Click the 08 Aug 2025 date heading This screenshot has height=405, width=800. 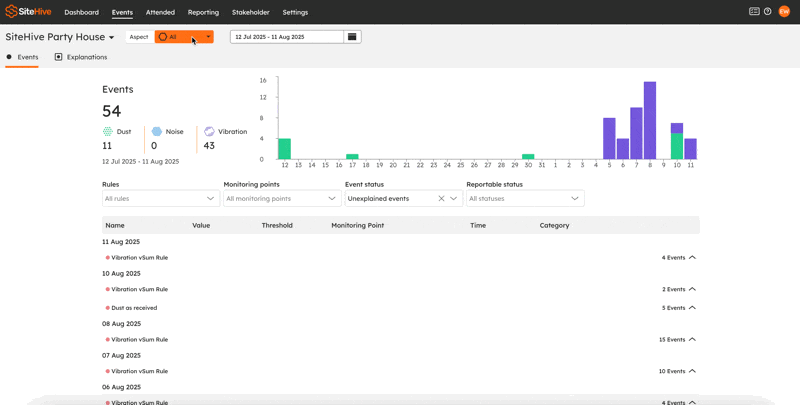point(121,324)
